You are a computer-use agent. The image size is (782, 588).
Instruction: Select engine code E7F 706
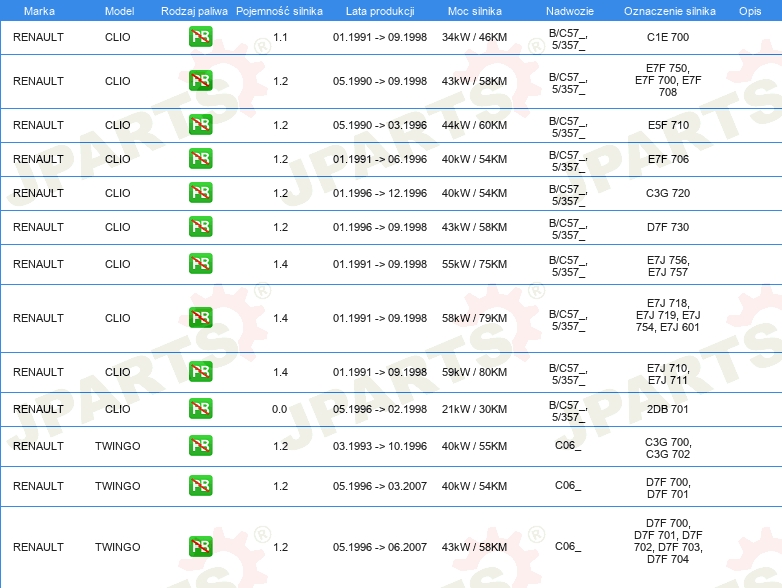pos(668,159)
